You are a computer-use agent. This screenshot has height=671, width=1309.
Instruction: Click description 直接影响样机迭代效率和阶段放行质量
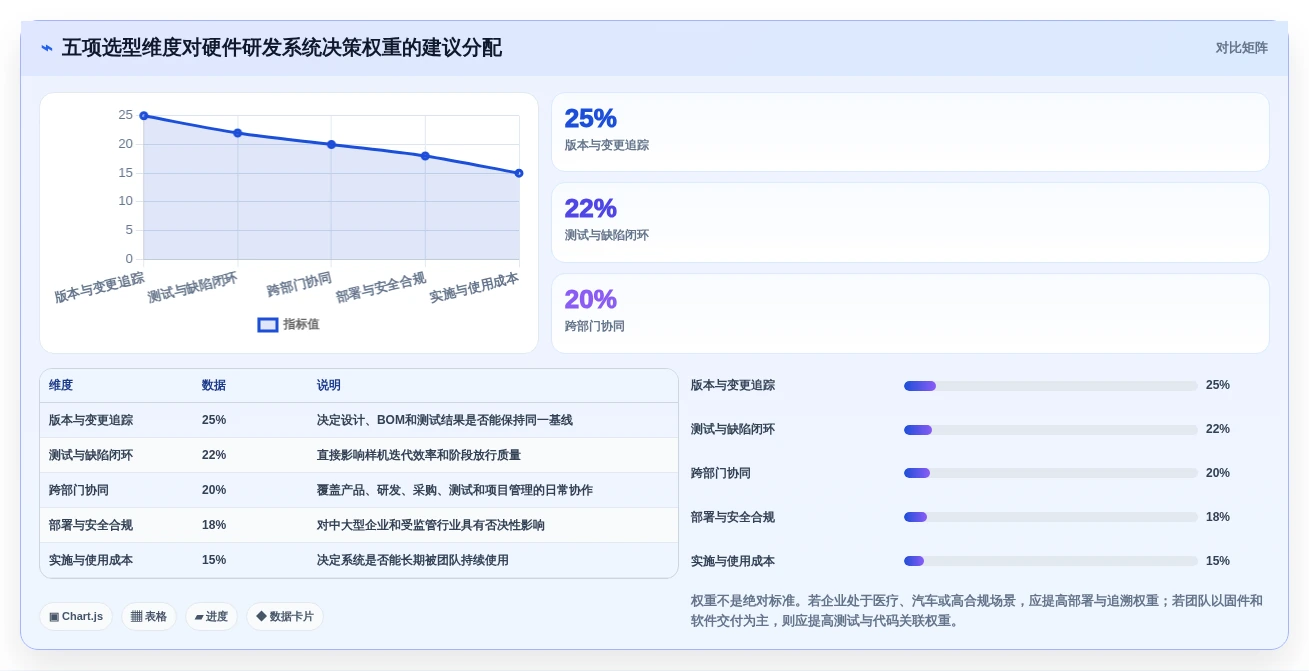tap(419, 455)
